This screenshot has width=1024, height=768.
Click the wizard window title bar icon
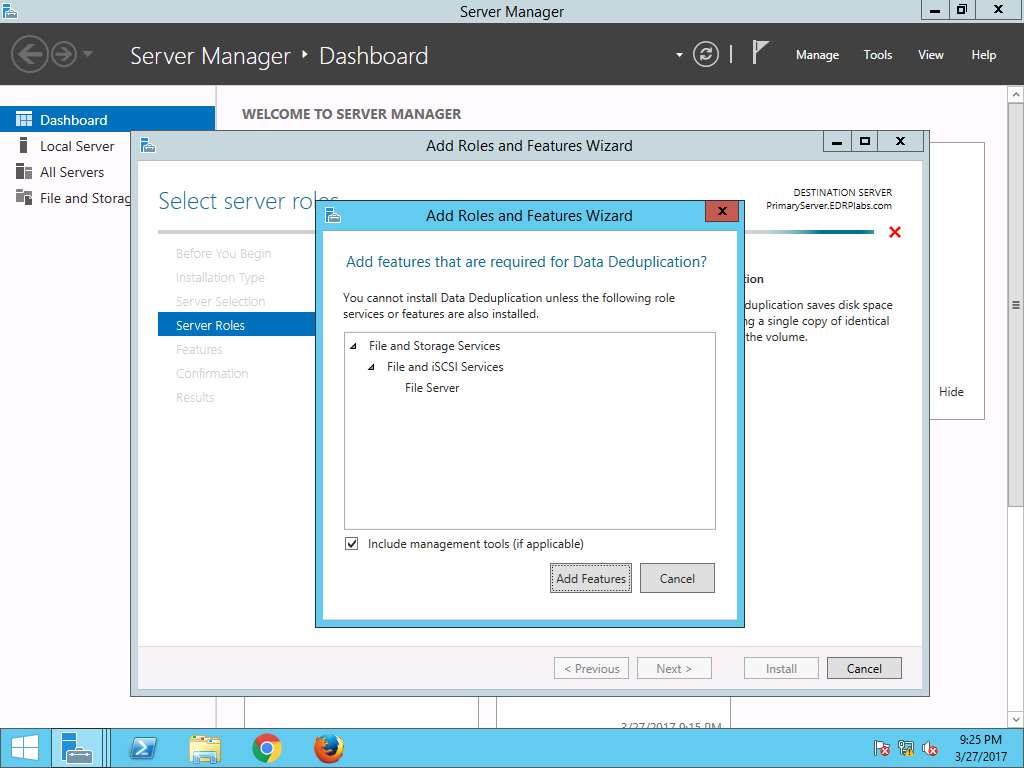(x=148, y=145)
